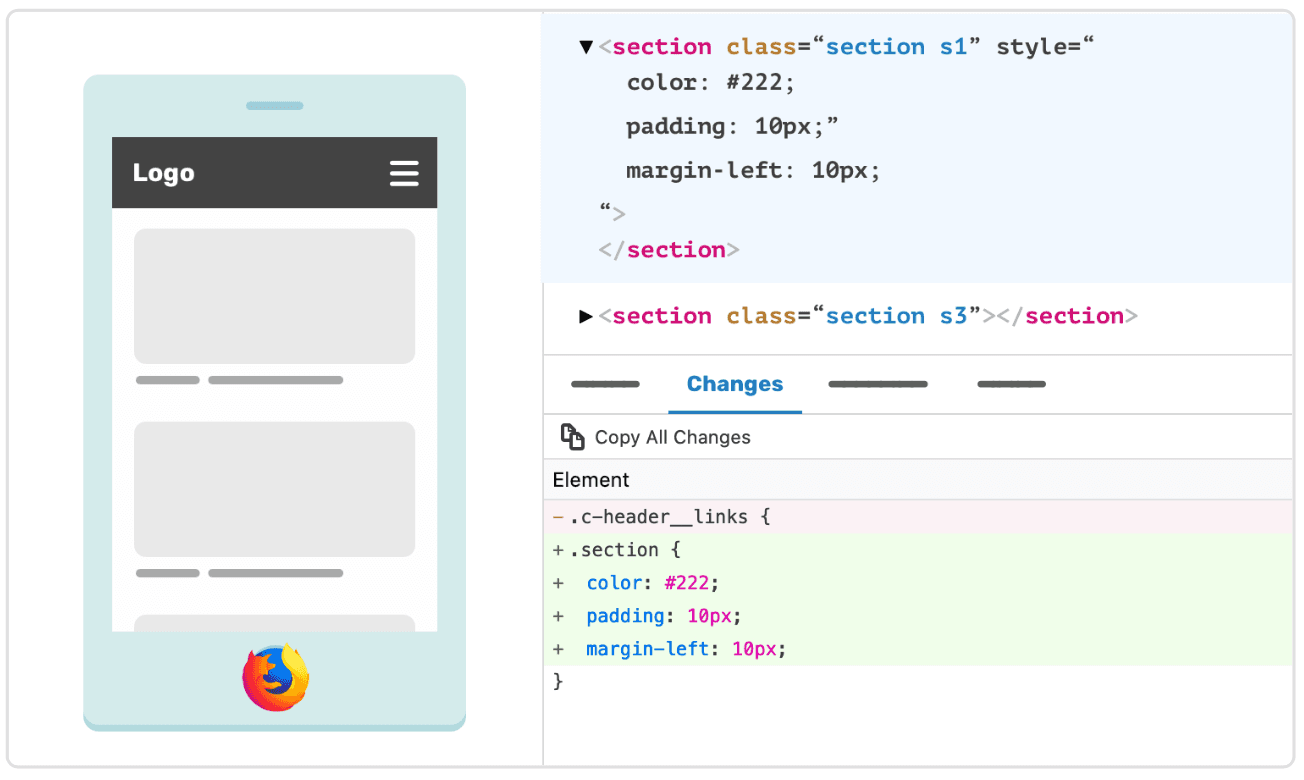Open the first placeholder tab left of Changes
The height and width of the screenshot is (780, 1304).
605,385
